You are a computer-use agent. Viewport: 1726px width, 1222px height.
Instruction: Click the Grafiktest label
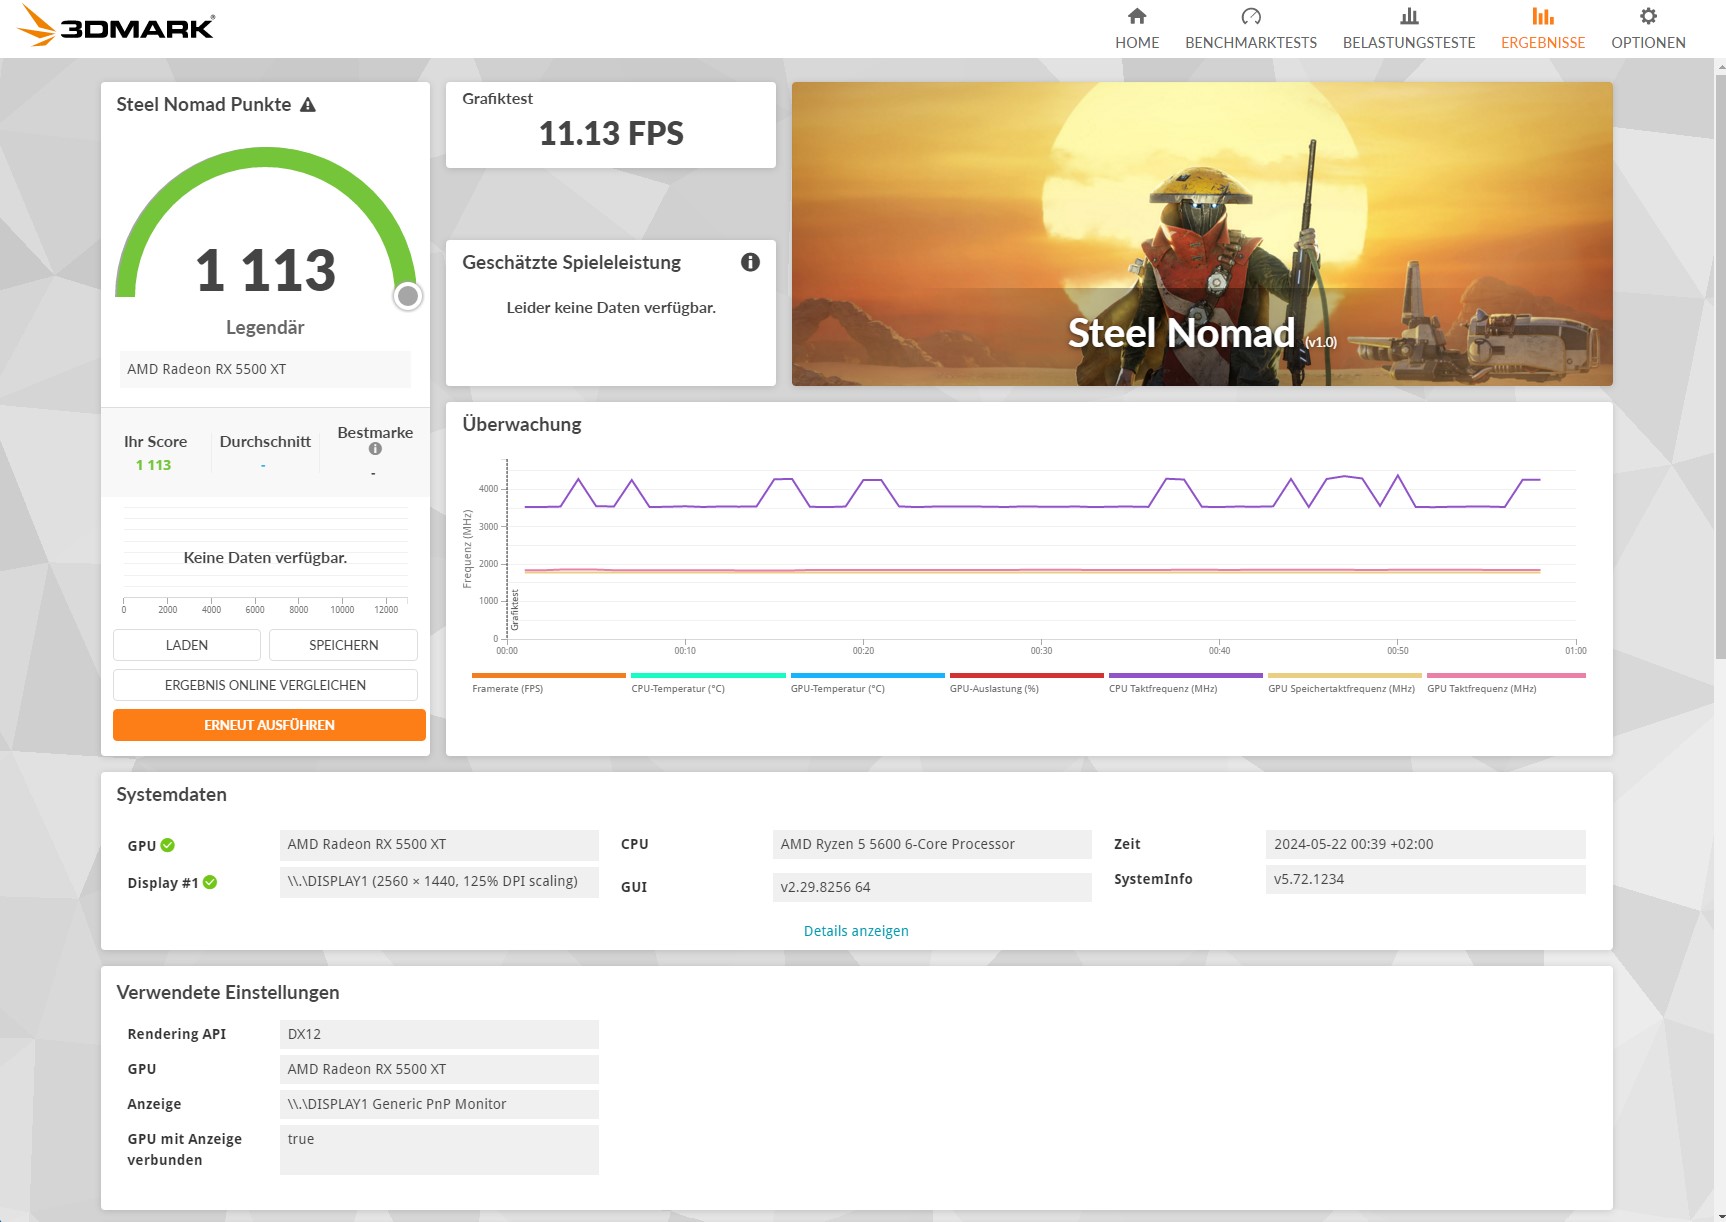(497, 98)
